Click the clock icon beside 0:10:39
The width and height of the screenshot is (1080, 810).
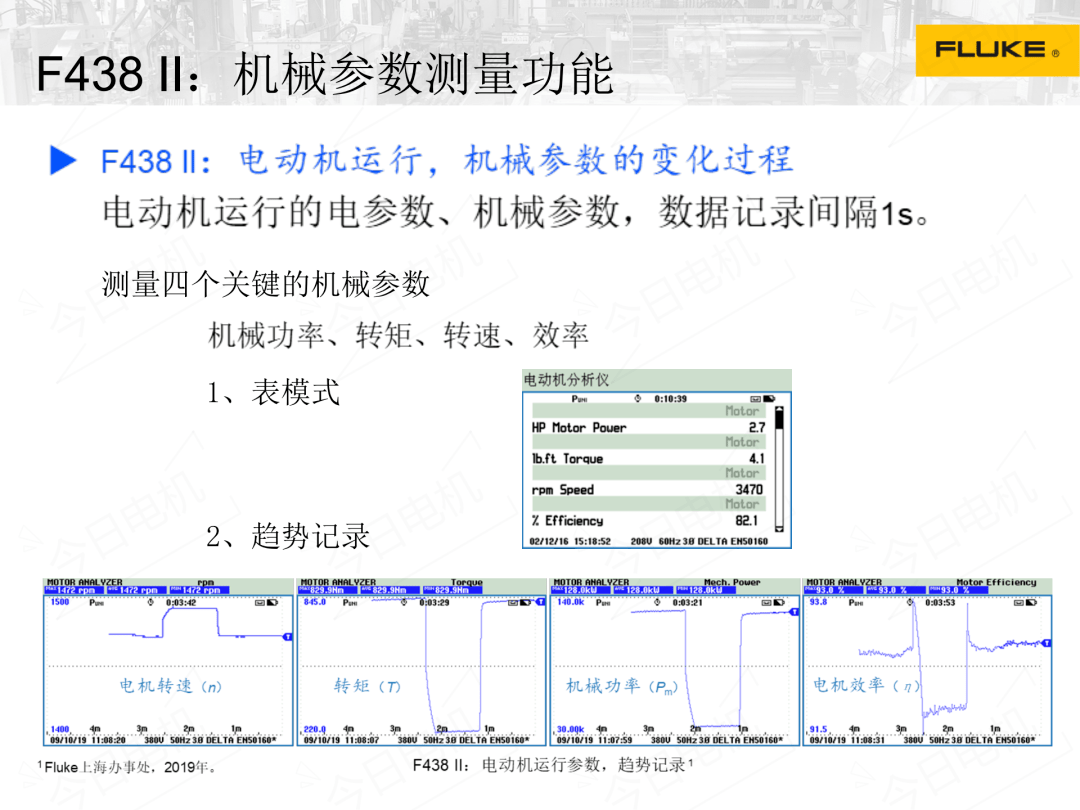point(638,398)
